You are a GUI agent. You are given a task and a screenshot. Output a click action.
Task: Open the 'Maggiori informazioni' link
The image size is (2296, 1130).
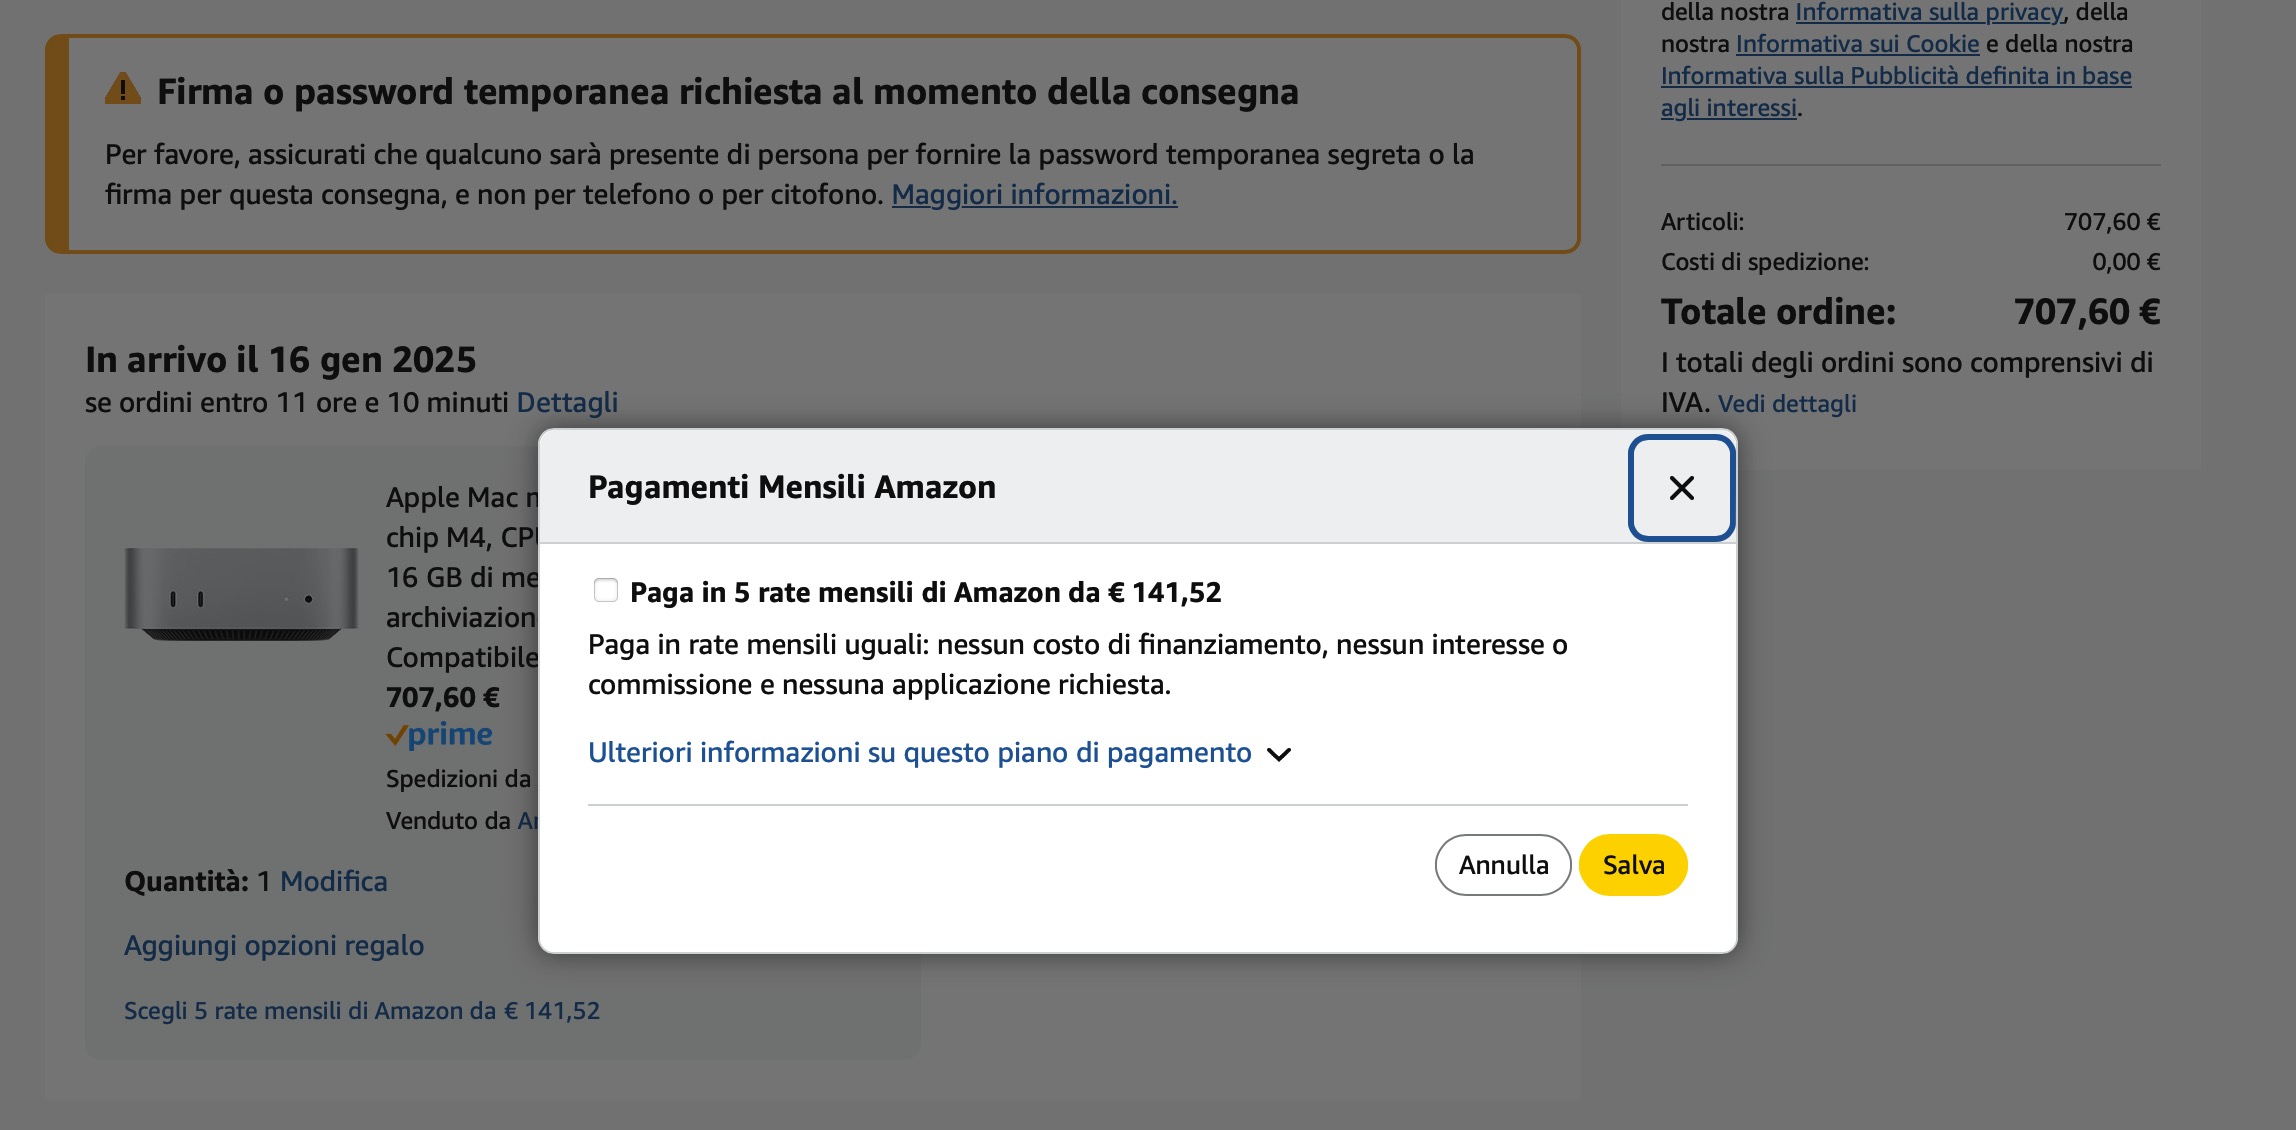[x=1034, y=194]
